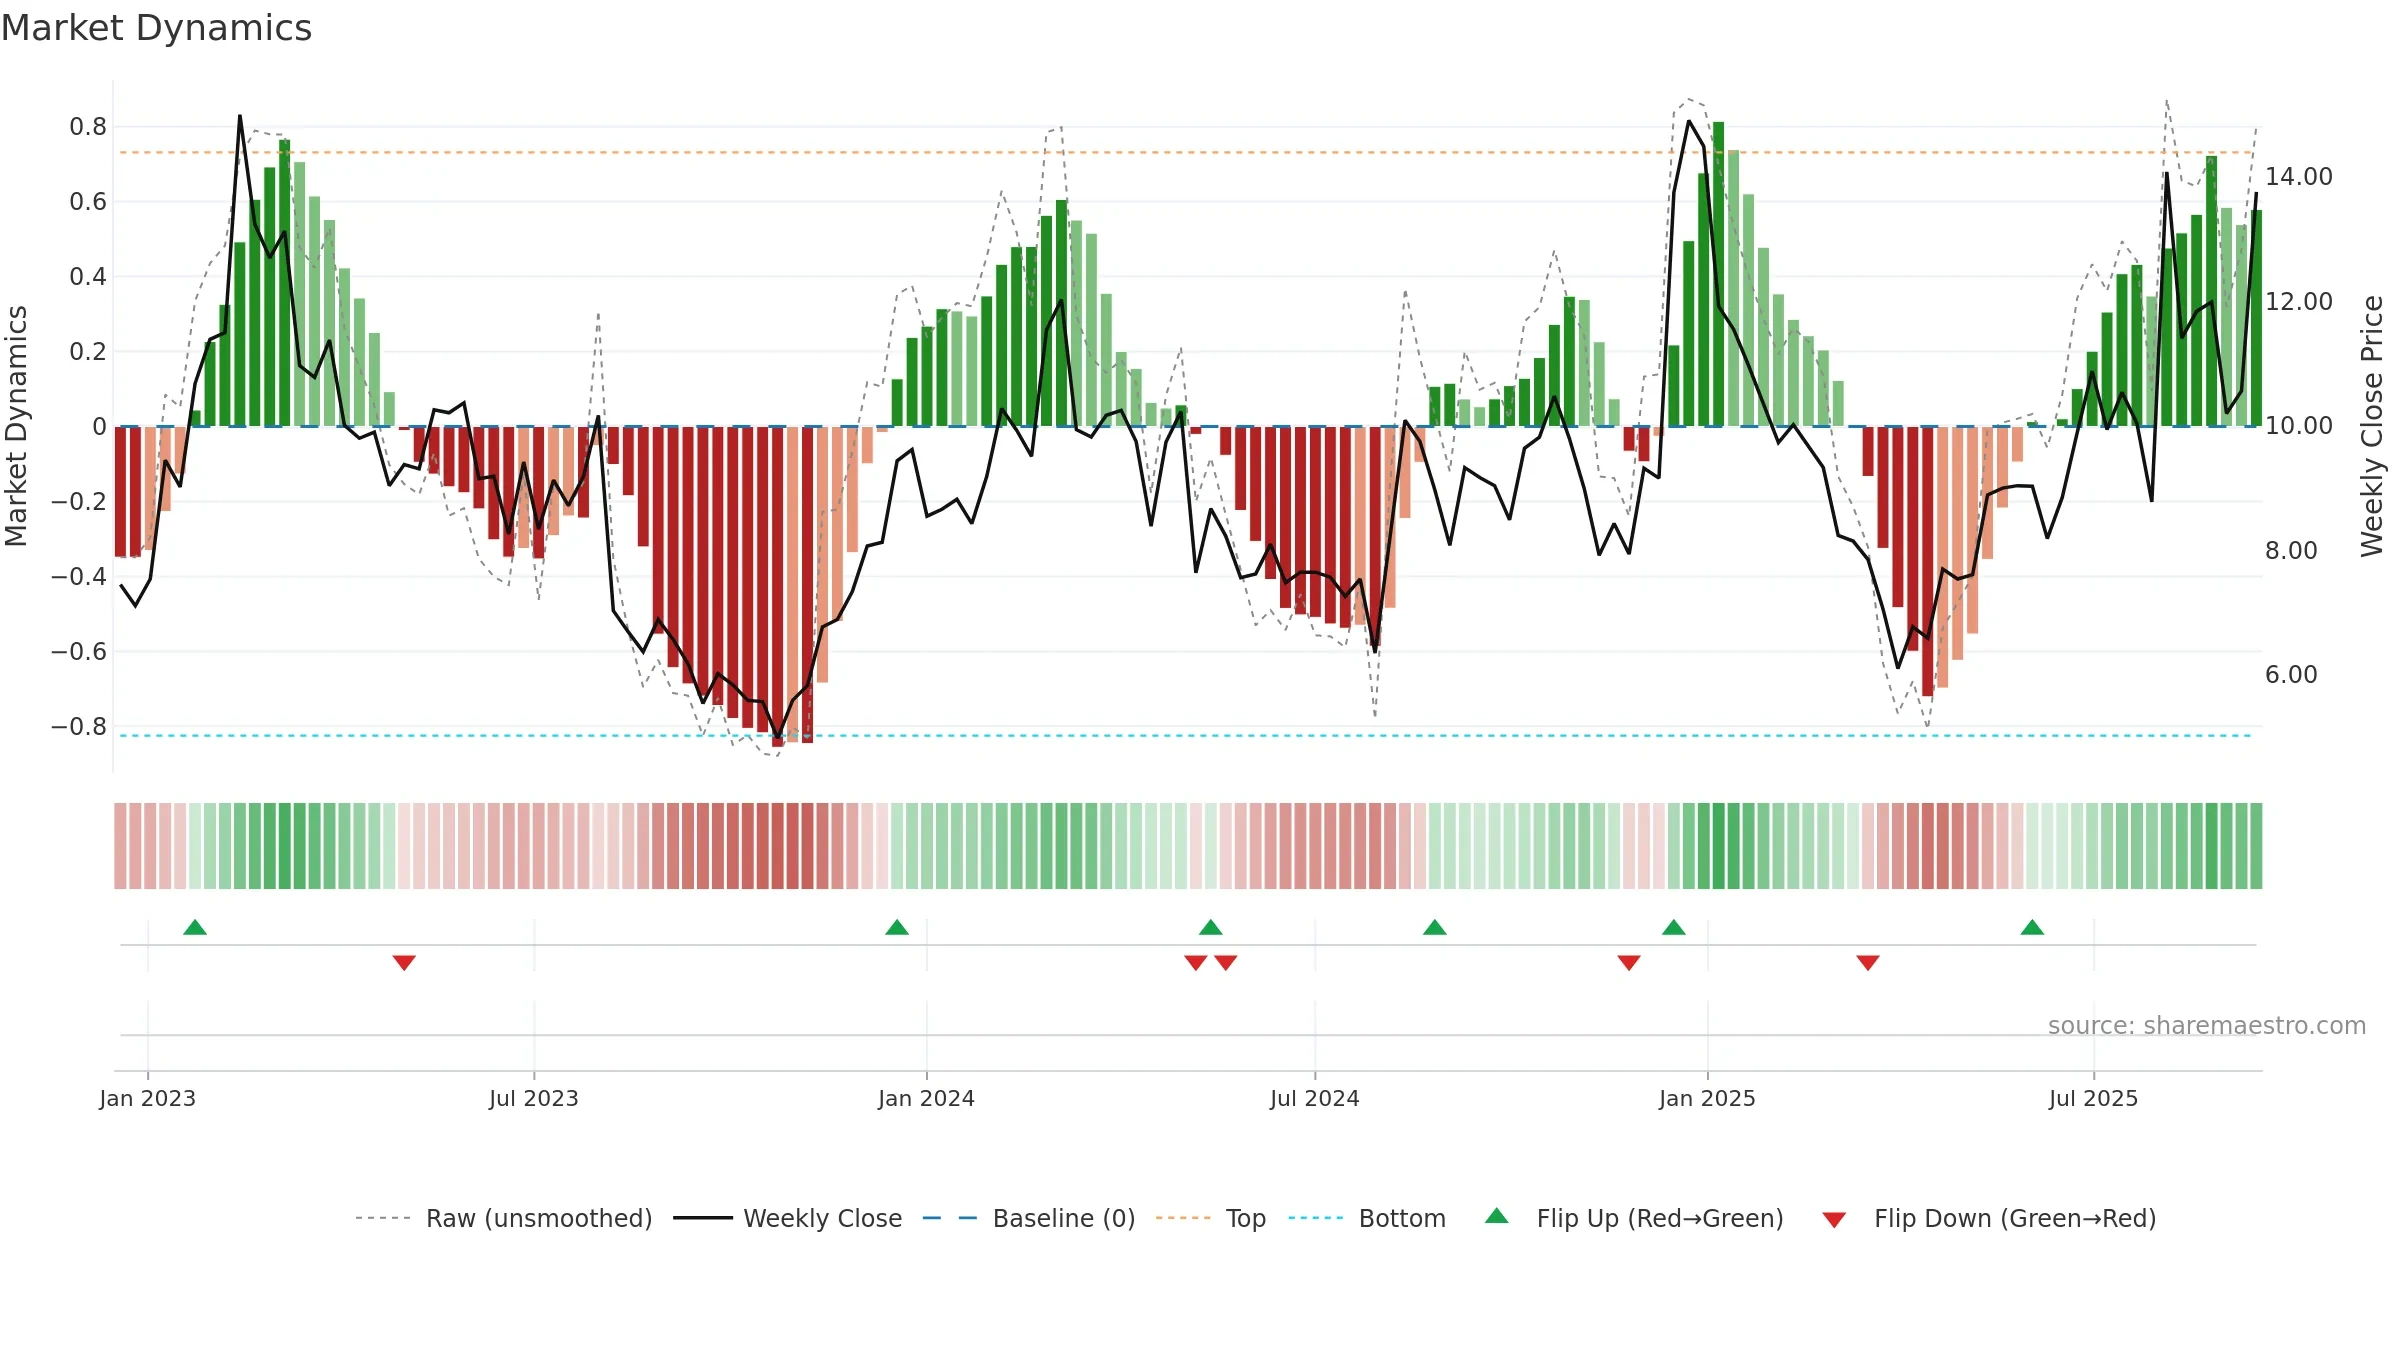Select the Flip Up marker just before Jul 2025
This screenshot has height=1350, width=2400.
tap(2032, 927)
